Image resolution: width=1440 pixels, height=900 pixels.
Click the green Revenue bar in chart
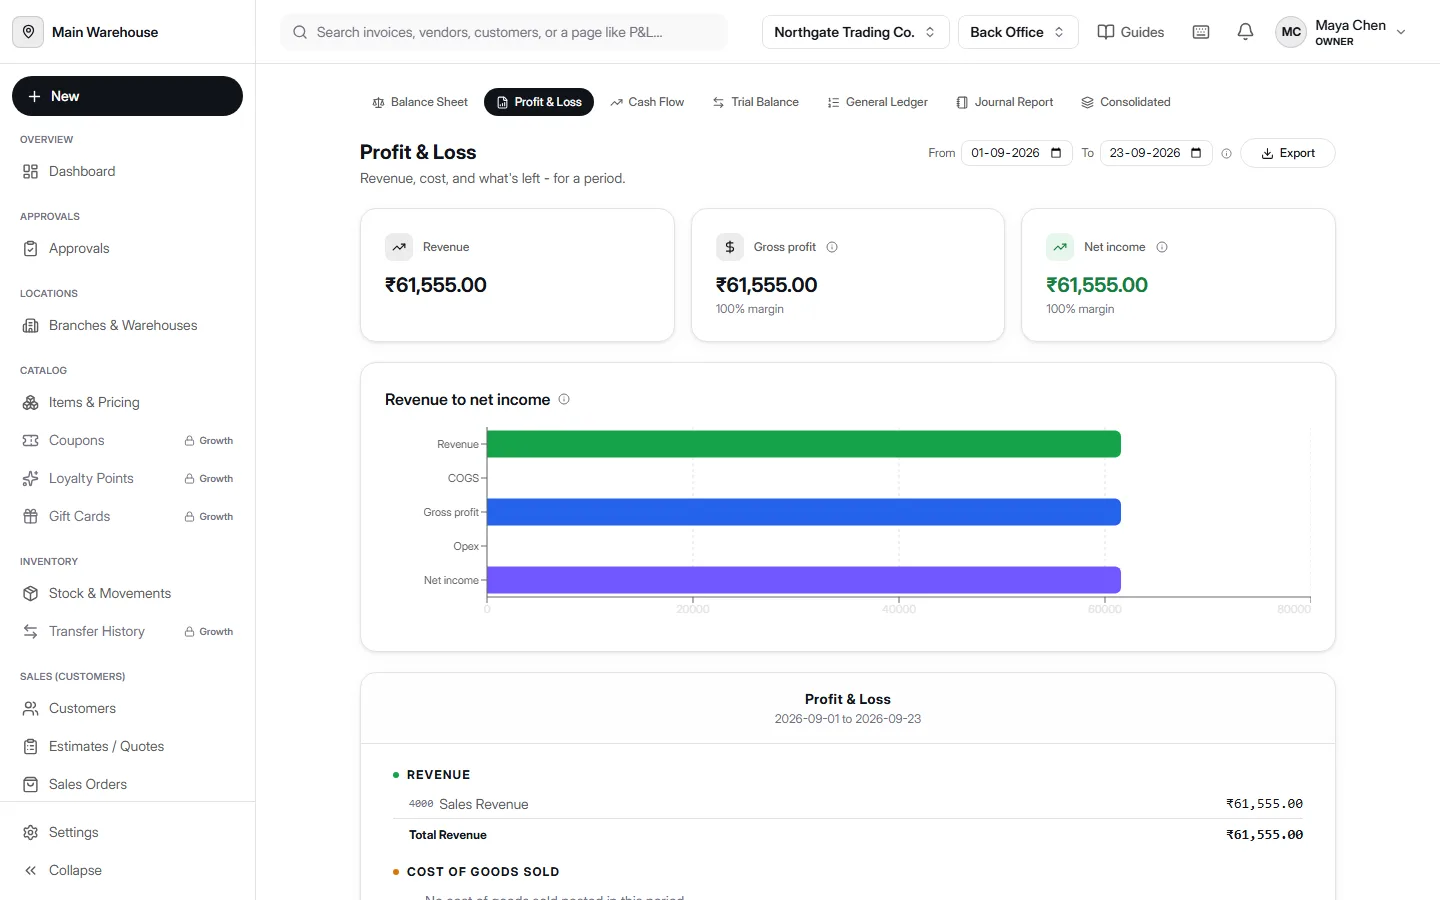803,444
